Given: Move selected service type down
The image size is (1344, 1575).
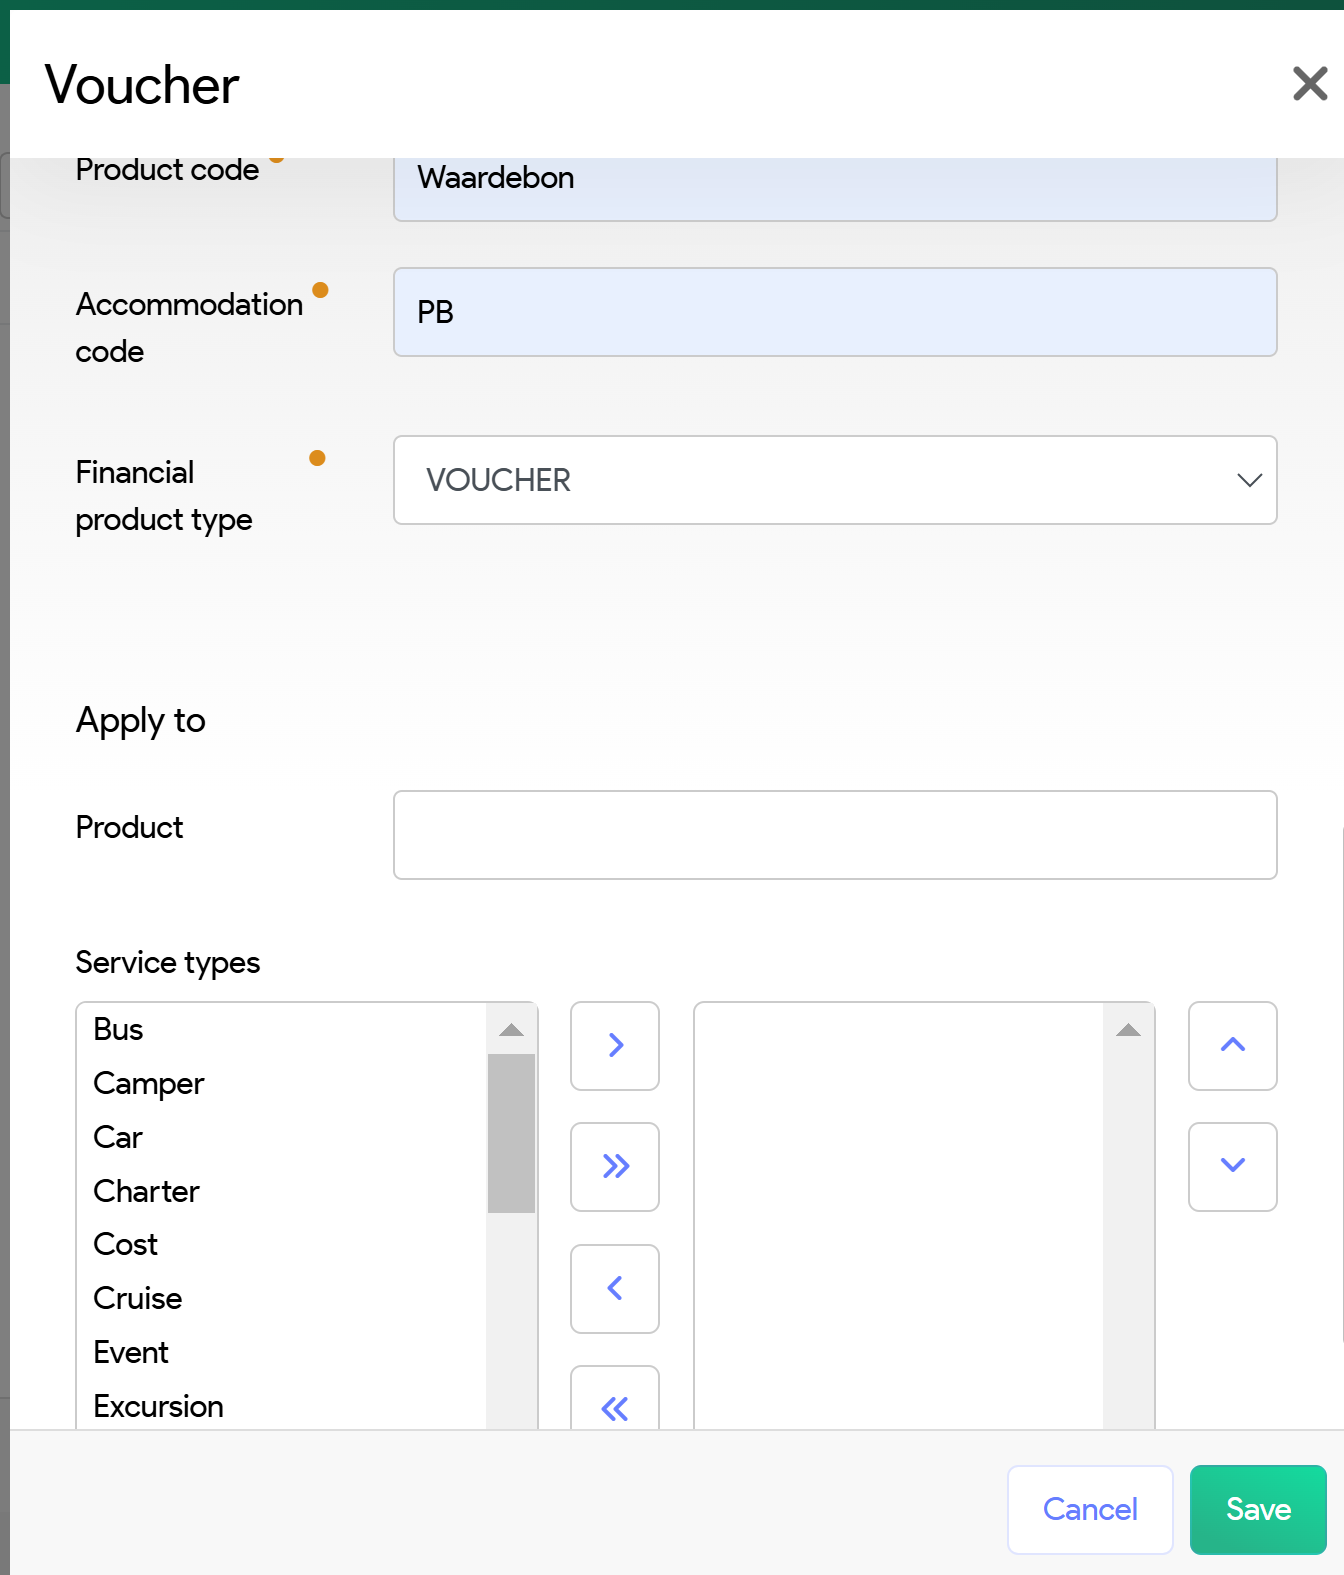Looking at the screenshot, I should click(1232, 1167).
